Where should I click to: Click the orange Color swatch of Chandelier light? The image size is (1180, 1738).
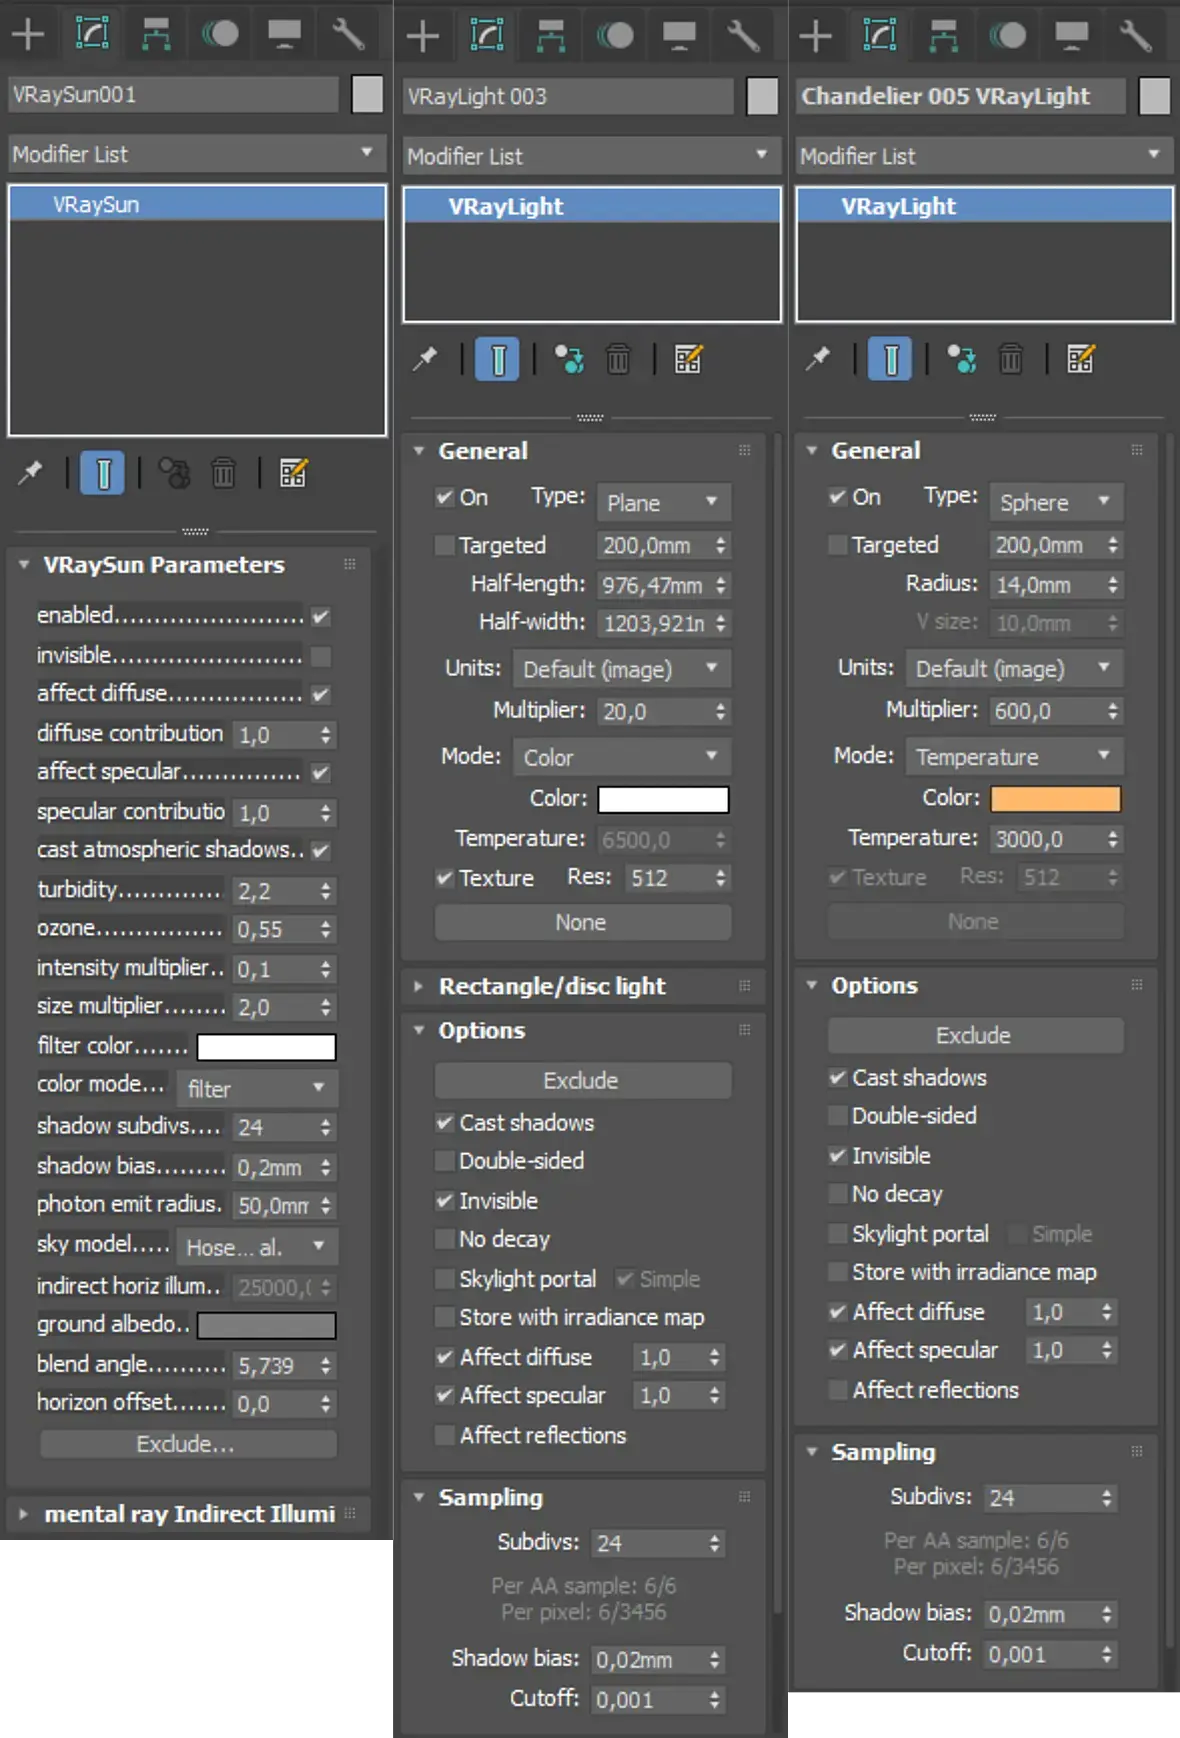1055,798
